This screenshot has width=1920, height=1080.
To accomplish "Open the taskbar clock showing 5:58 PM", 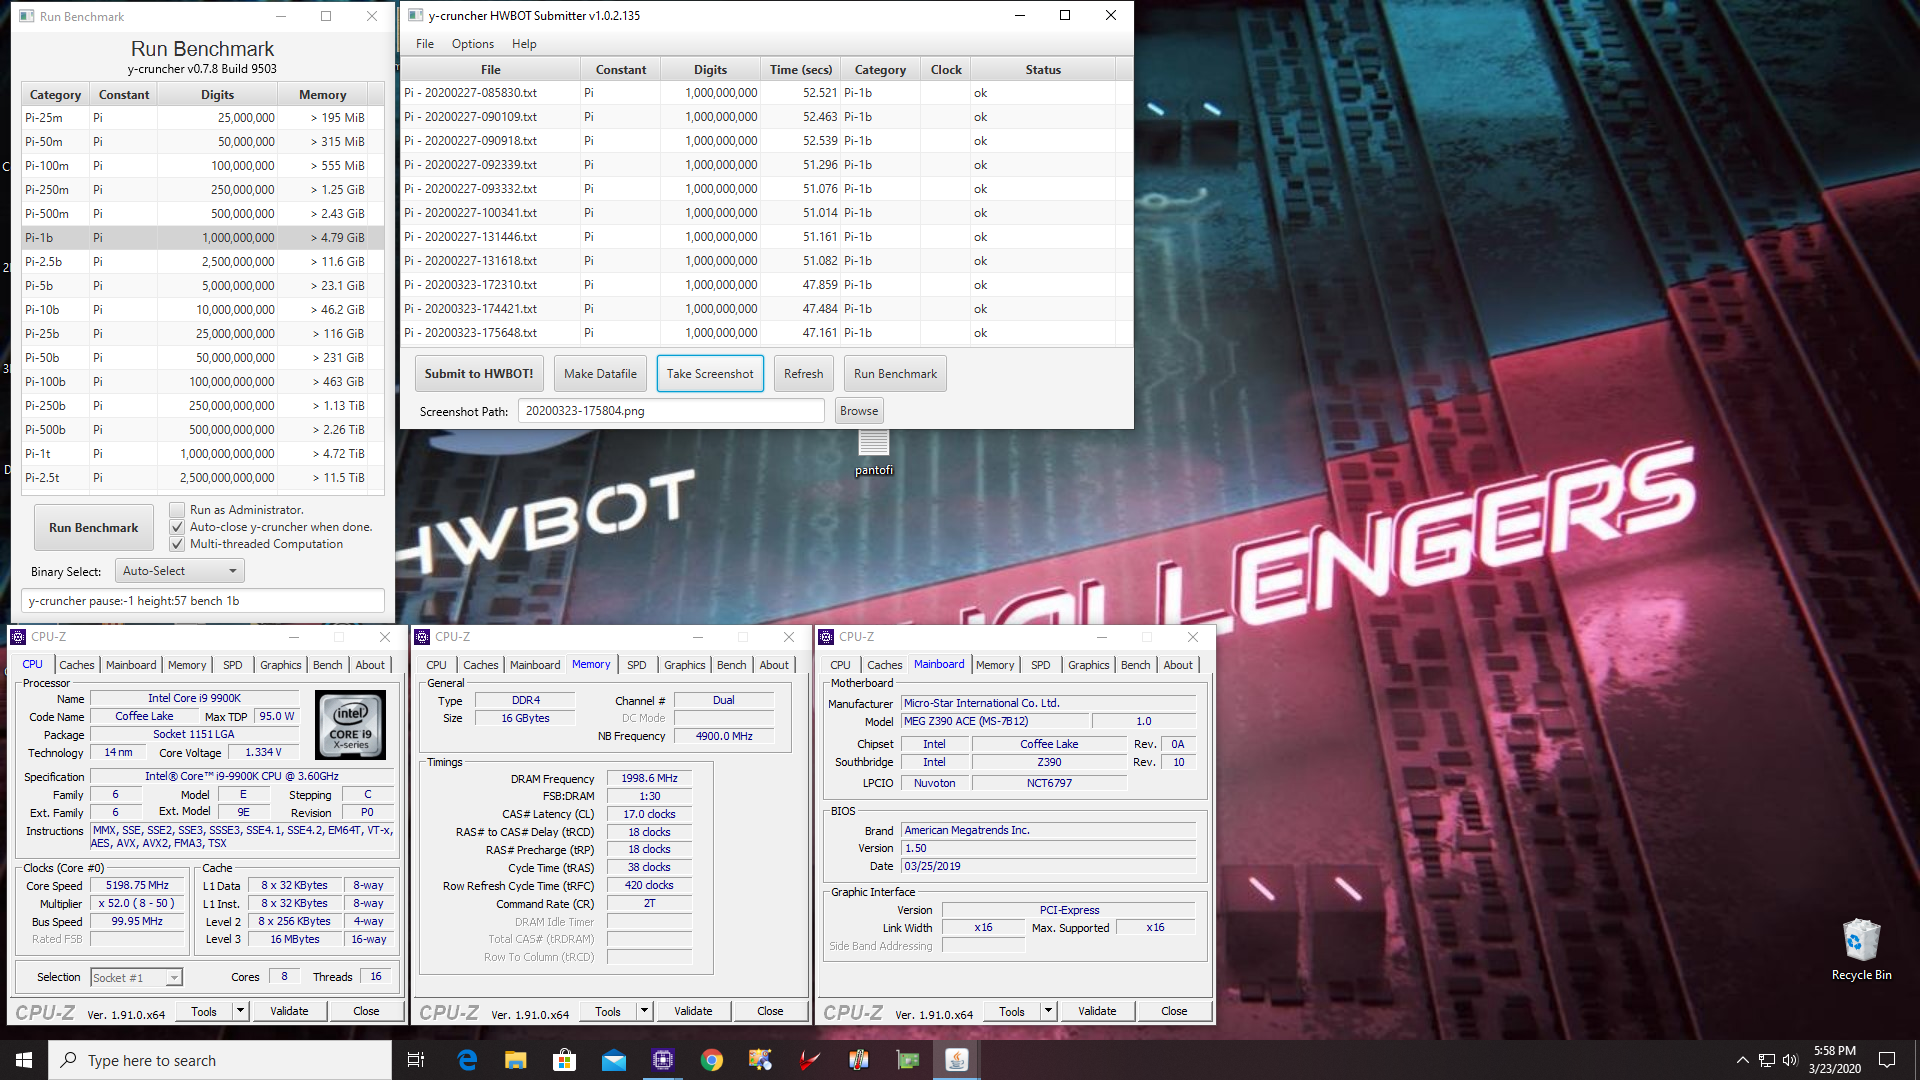I will [x=1834, y=1060].
